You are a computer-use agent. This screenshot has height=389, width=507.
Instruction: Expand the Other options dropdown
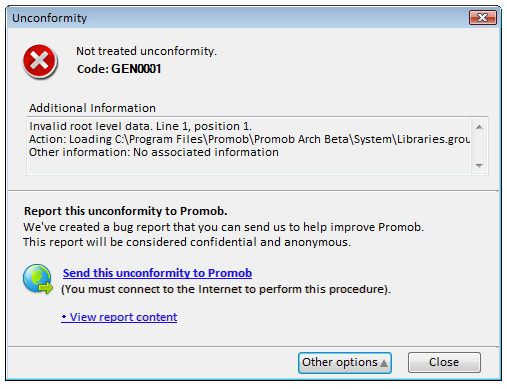coord(345,363)
